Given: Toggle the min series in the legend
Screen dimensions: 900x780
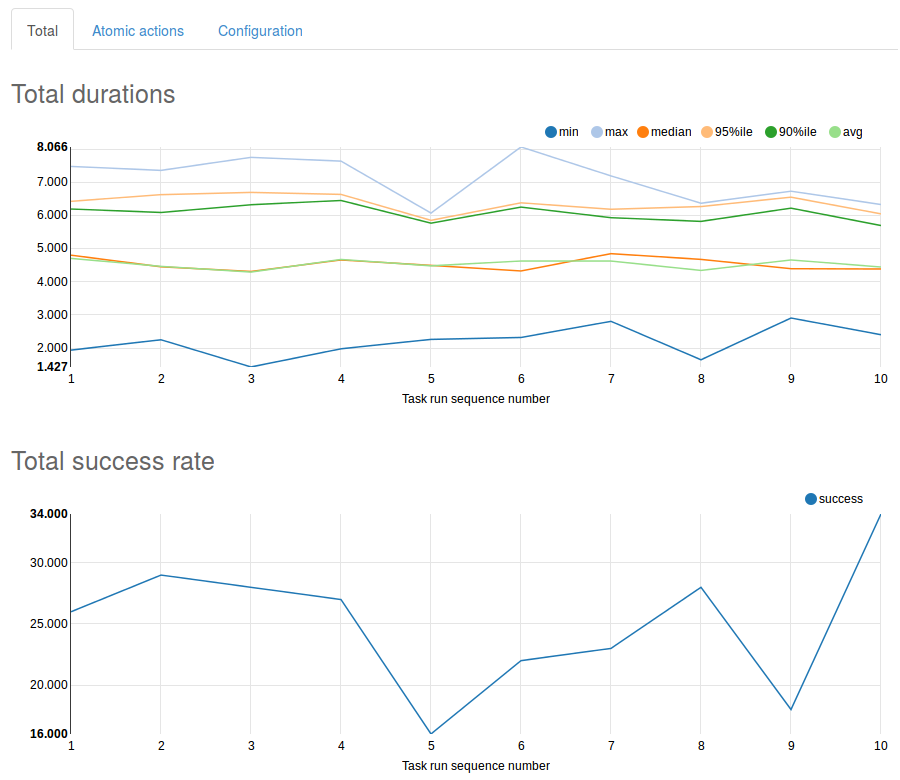Looking at the screenshot, I should pos(570,131).
